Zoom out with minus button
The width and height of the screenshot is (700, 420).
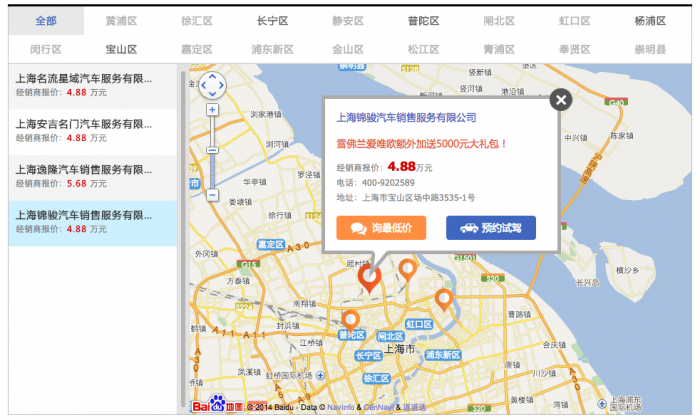[212, 195]
